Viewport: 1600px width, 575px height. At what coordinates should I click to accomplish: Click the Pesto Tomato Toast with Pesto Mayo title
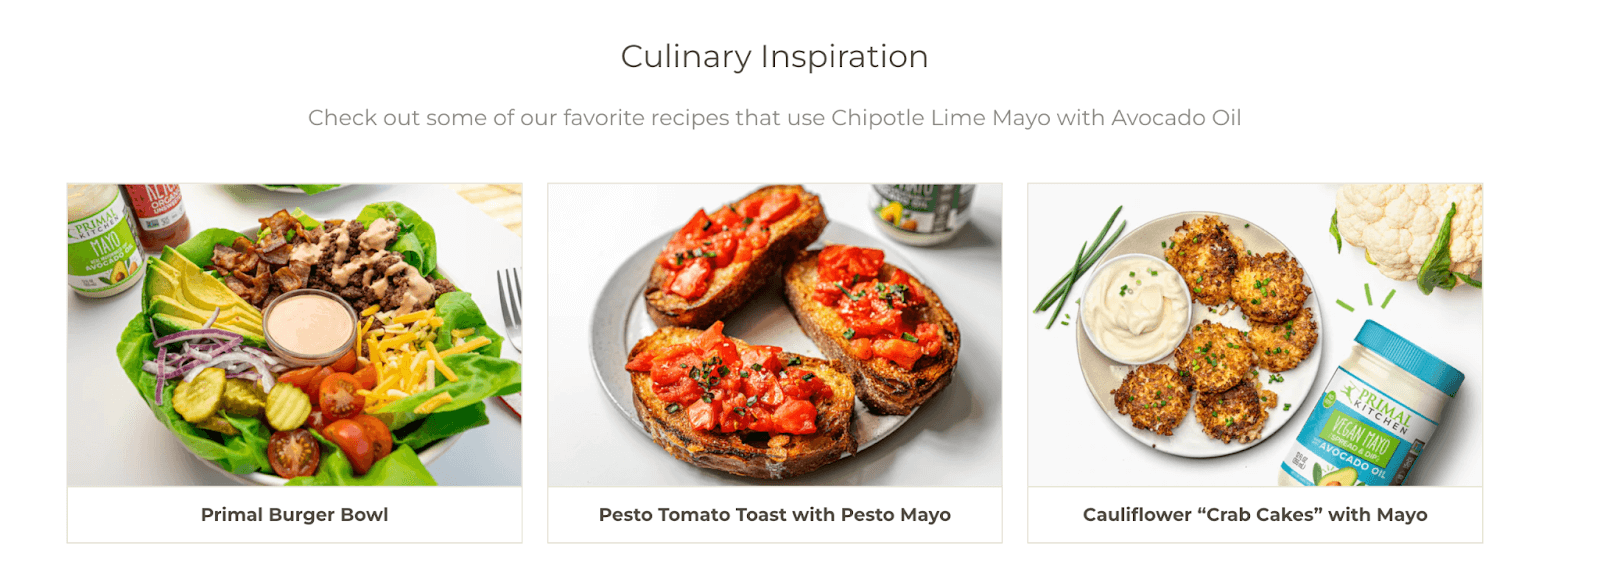pyautogui.click(x=774, y=515)
